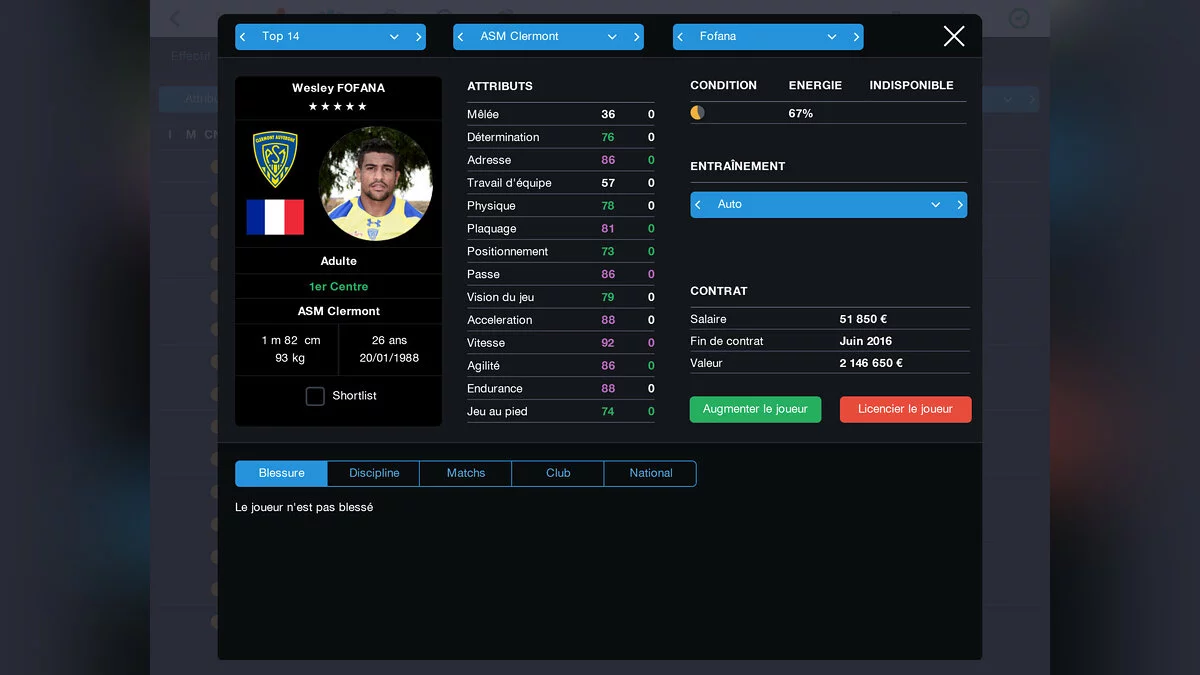Viewport: 1200px width, 675px height.
Task: Go to previous league before Top 14
Action: coord(243,37)
